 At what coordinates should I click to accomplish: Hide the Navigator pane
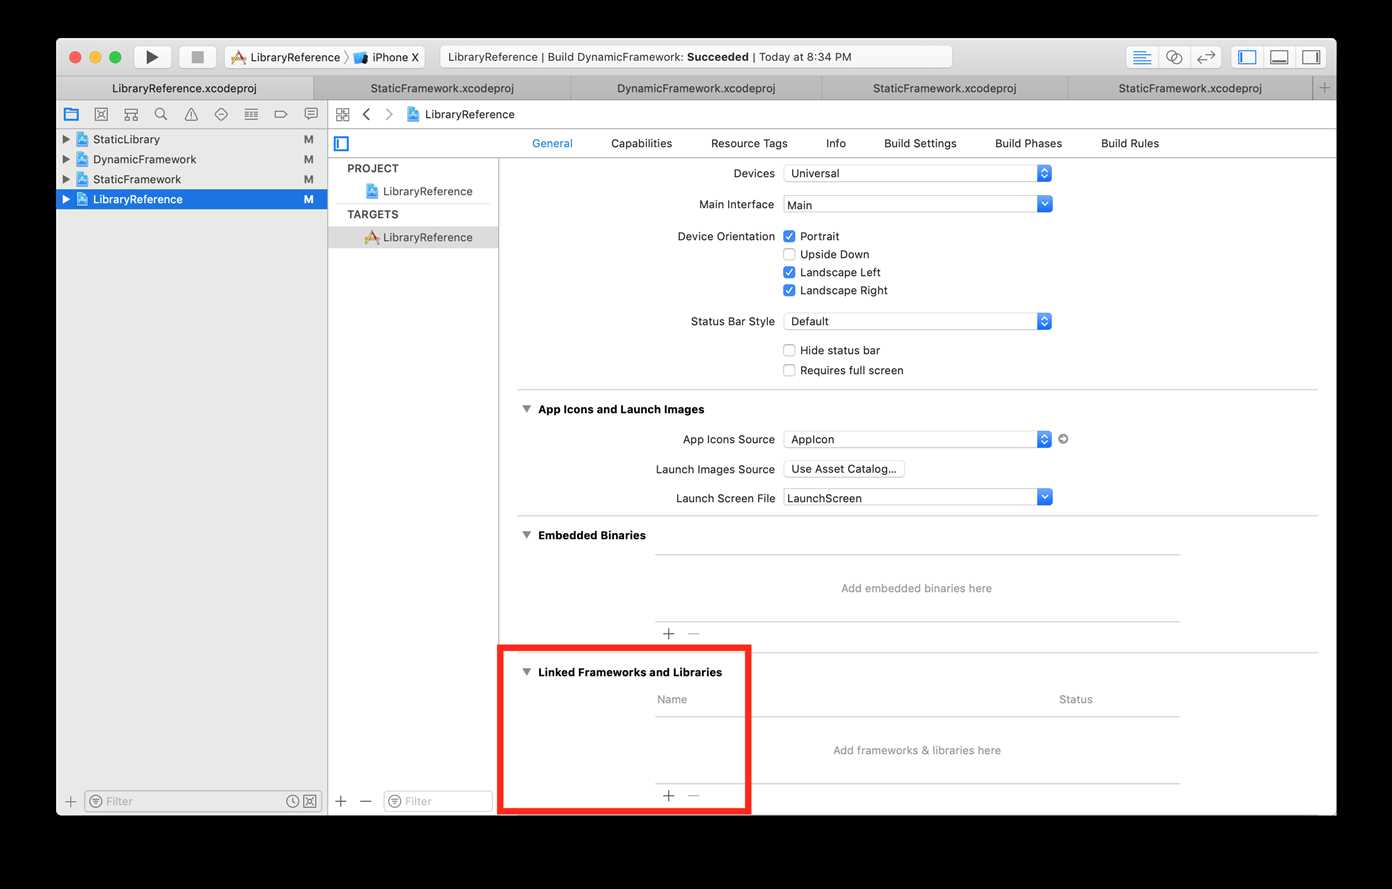(x=1247, y=57)
